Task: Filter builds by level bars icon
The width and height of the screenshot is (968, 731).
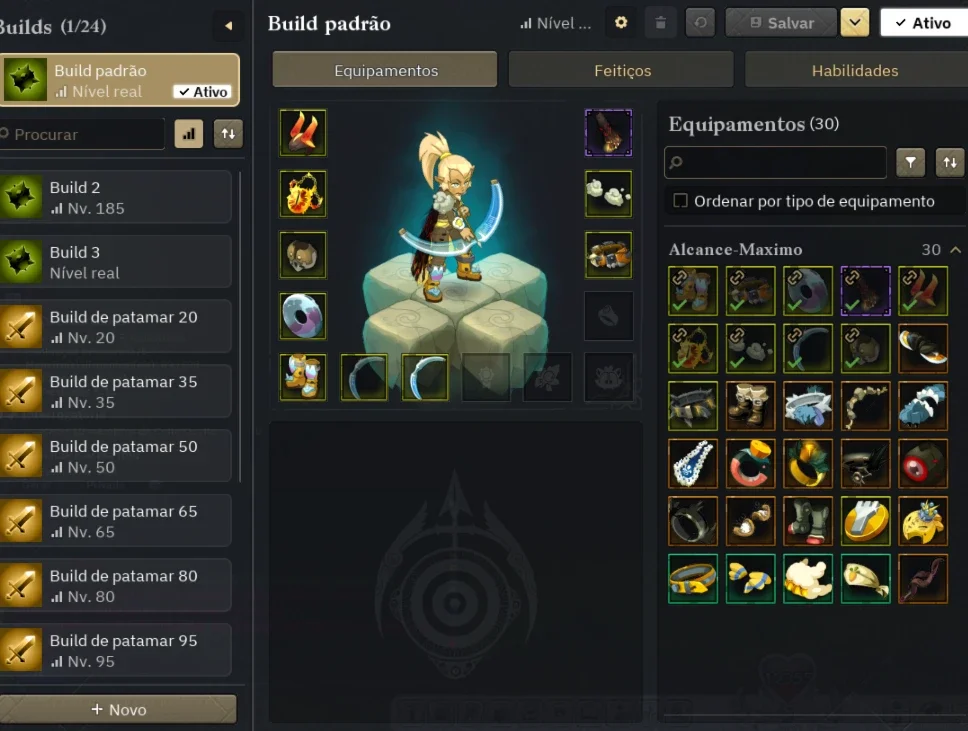Action: click(x=189, y=134)
